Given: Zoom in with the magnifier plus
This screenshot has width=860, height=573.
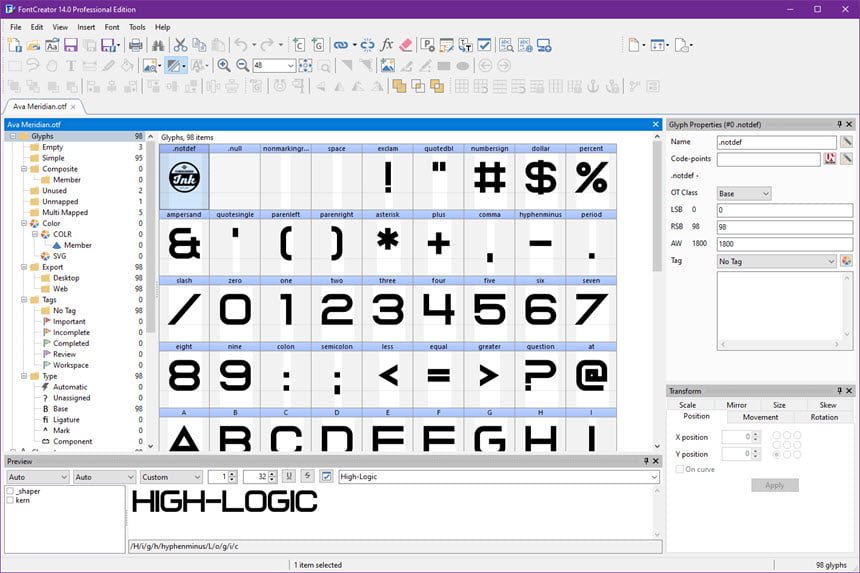Looking at the screenshot, I should [224, 66].
